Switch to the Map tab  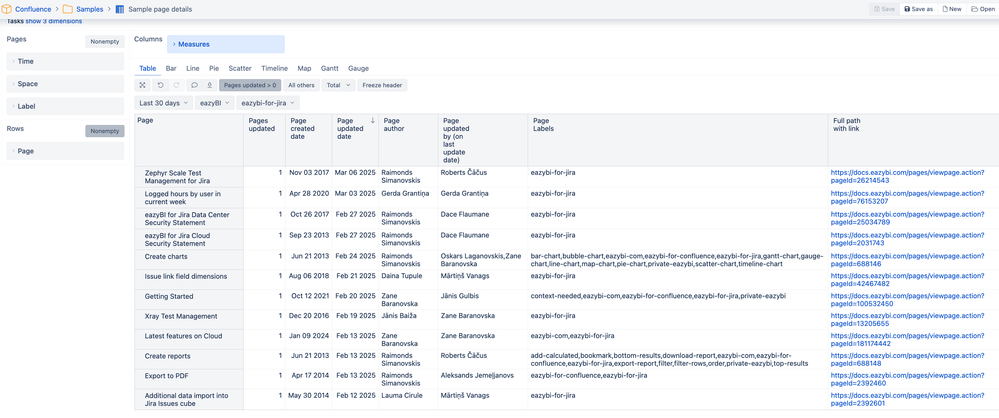pyautogui.click(x=305, y=68)
